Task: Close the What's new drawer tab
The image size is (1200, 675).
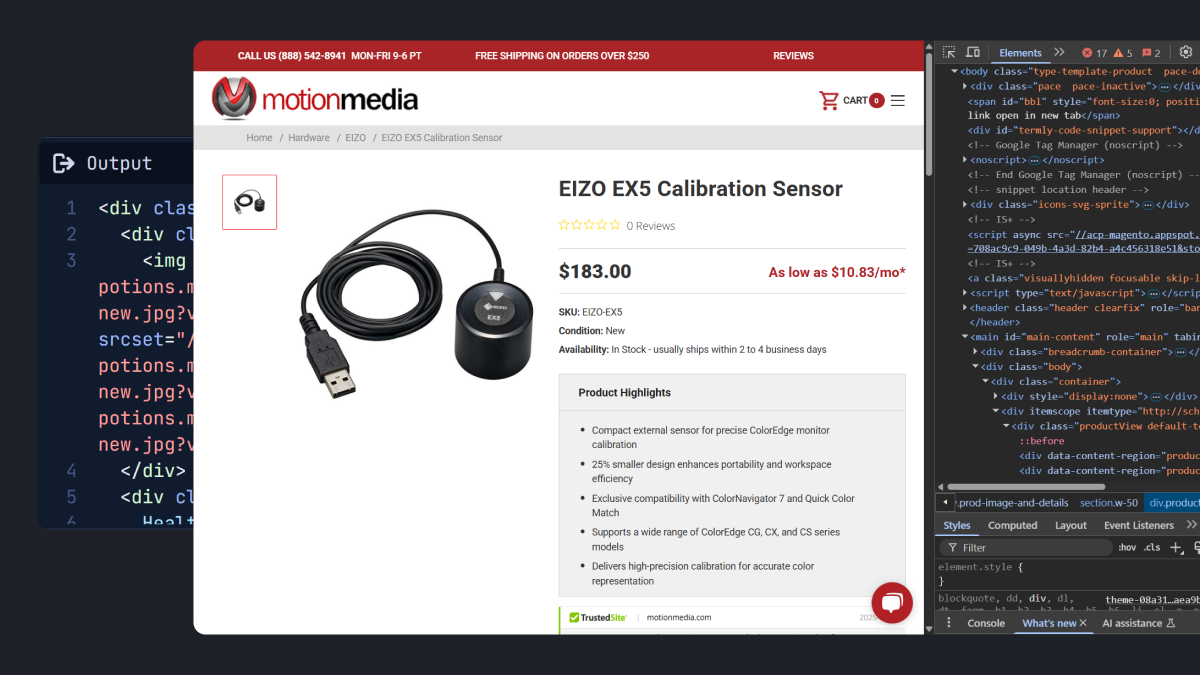Action: pyautogui.click(x=1083, y=623)
